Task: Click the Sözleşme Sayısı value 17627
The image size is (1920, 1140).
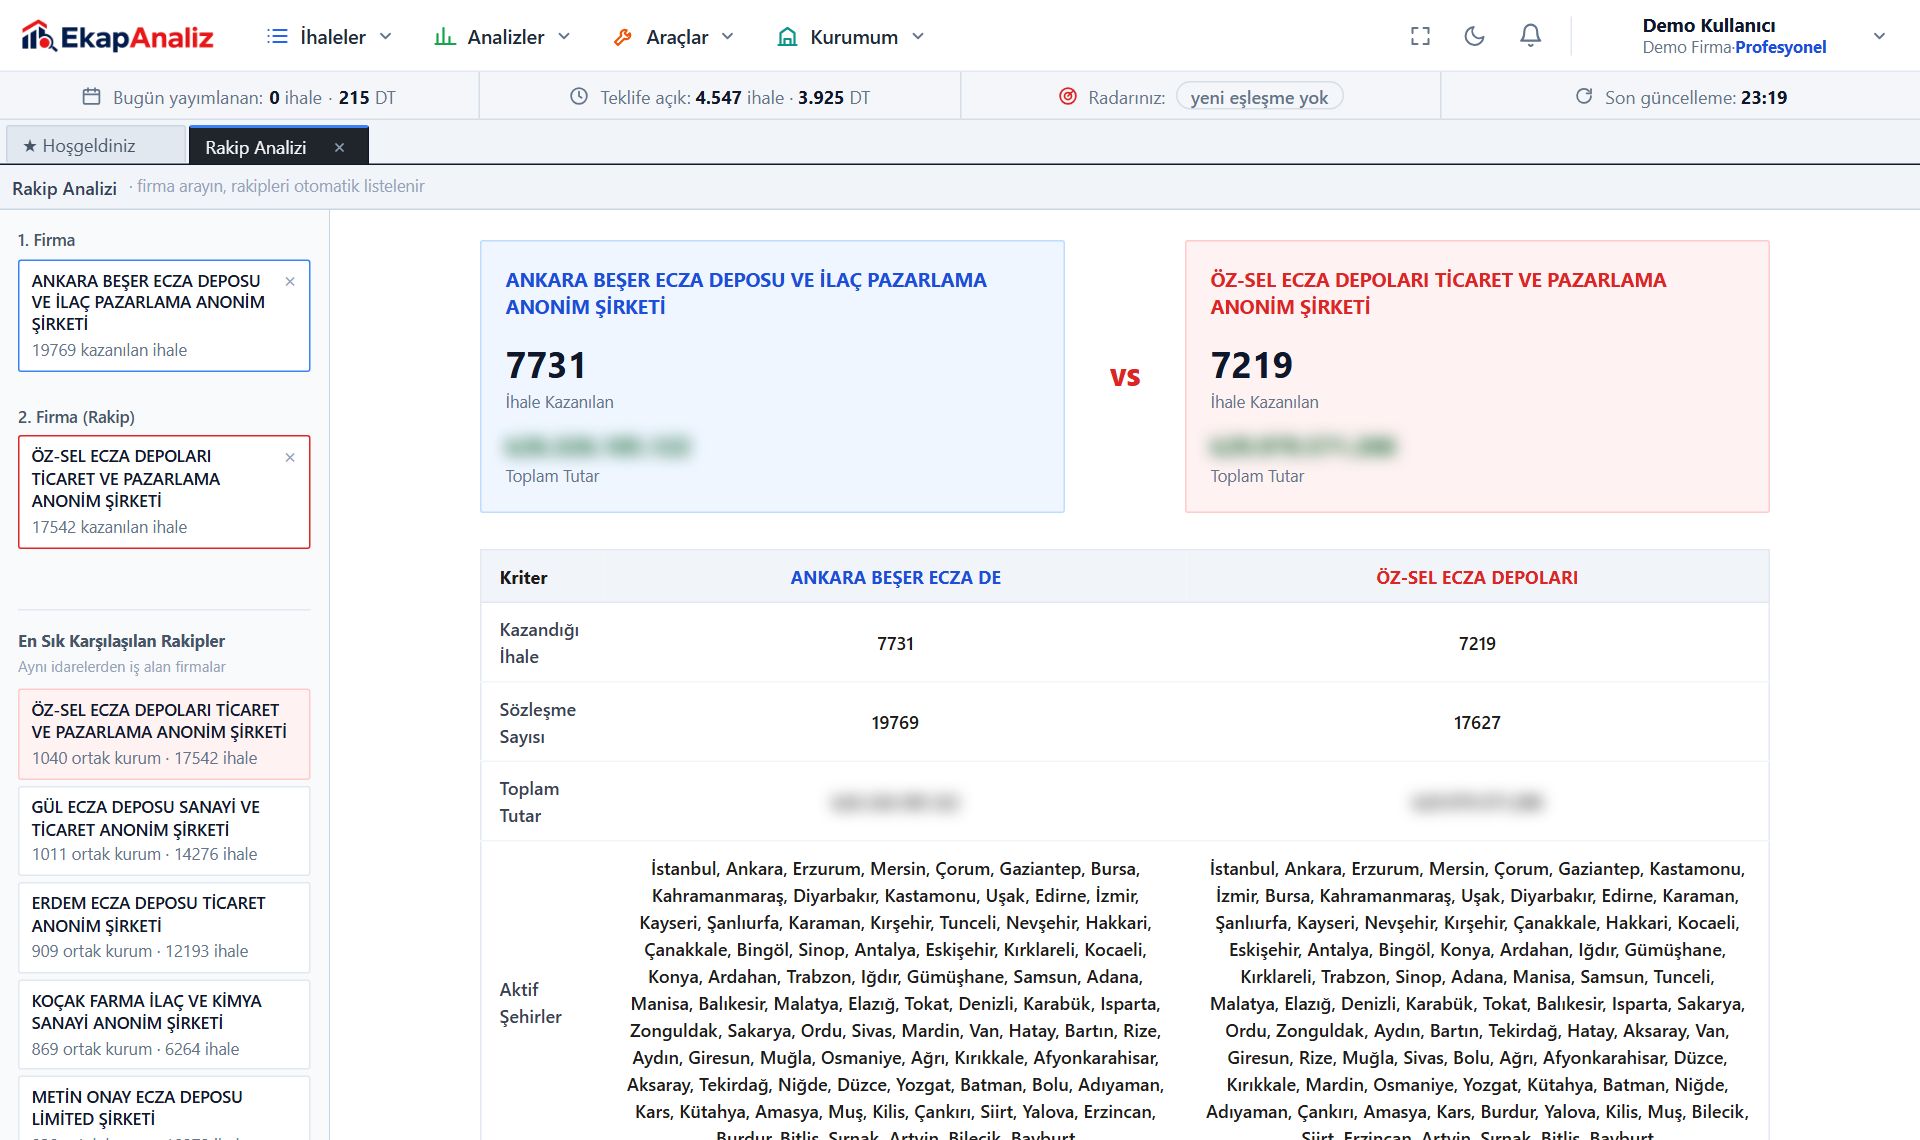Action: point(1477,722)
